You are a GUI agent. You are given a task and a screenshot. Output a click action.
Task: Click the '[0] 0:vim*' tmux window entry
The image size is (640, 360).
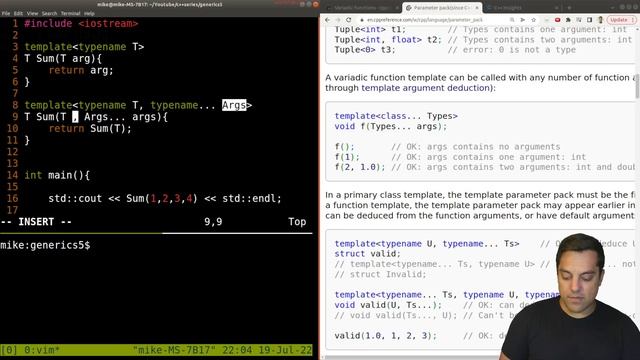click(x=30, y=350)
